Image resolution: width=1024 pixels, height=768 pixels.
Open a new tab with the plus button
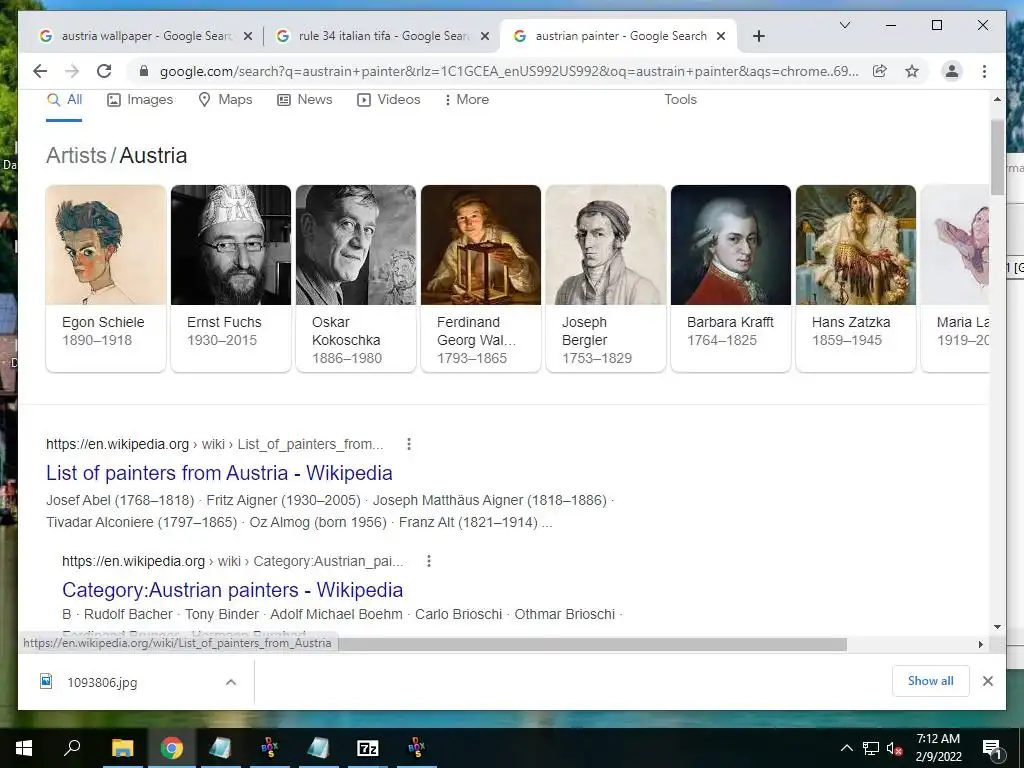coord(758,36)
